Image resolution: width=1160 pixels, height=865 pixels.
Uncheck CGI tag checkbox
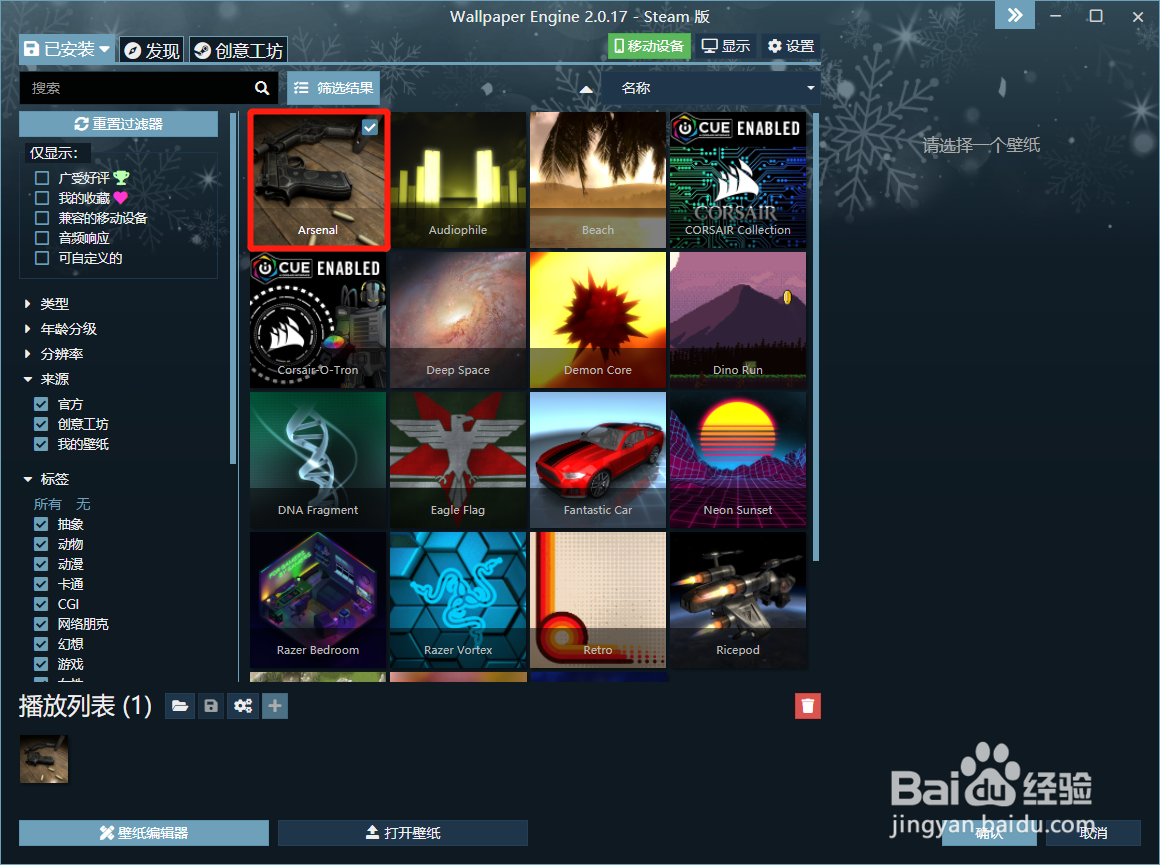tap(41, 604)
